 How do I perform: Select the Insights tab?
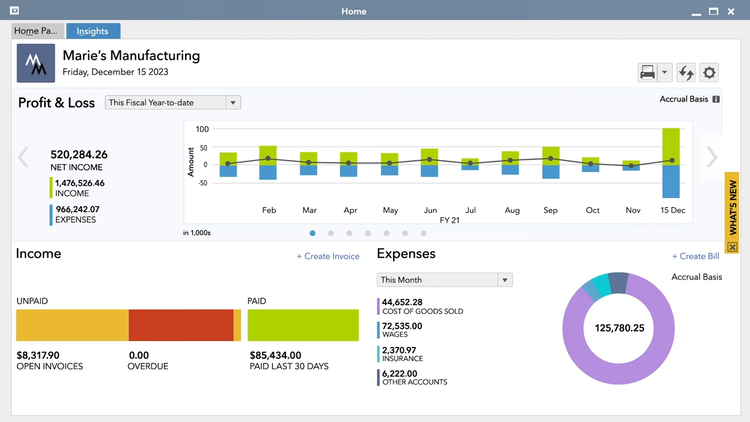tap(93, 31)
